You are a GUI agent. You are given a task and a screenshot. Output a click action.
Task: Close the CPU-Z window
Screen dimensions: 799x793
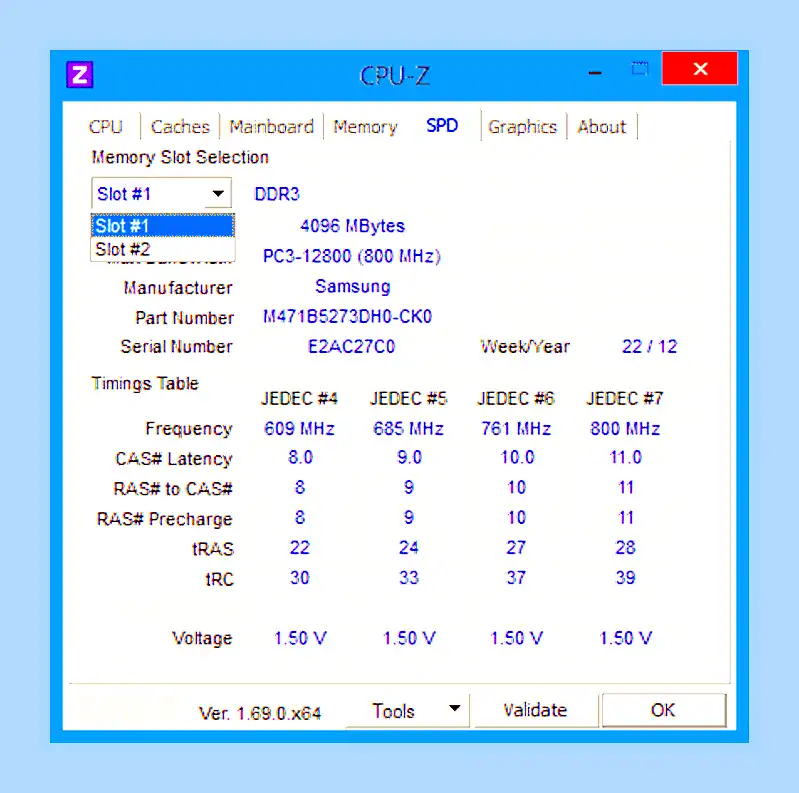point(699,68)
